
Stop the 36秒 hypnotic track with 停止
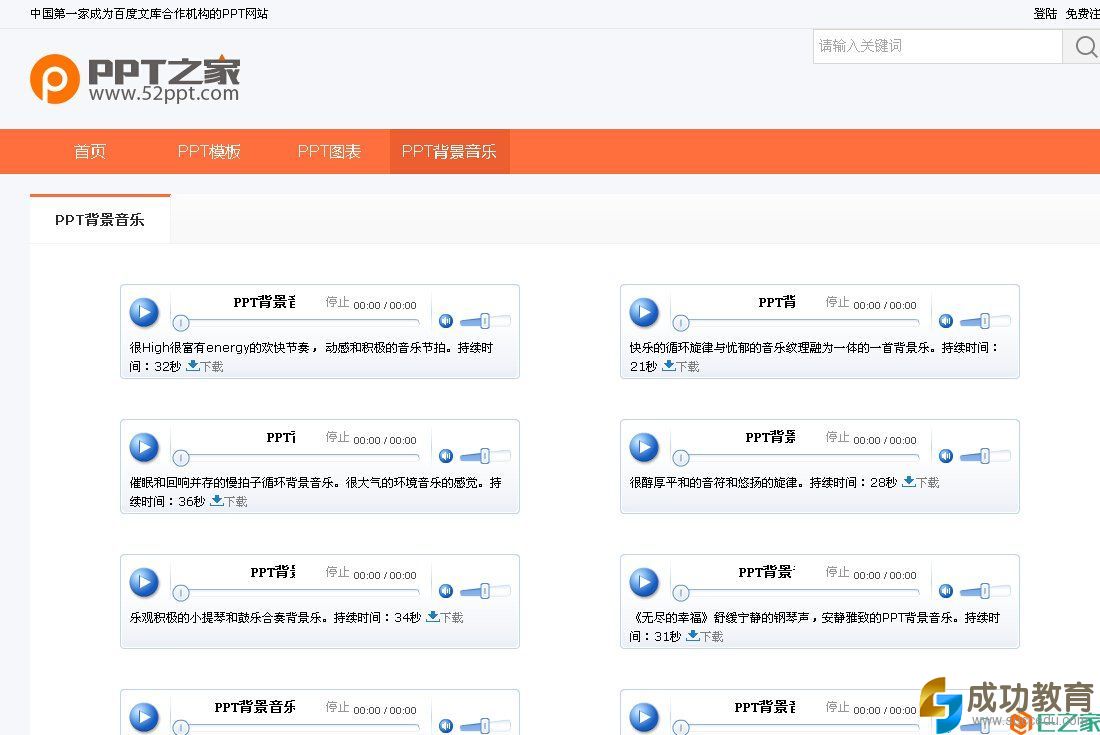click(337, 438)
